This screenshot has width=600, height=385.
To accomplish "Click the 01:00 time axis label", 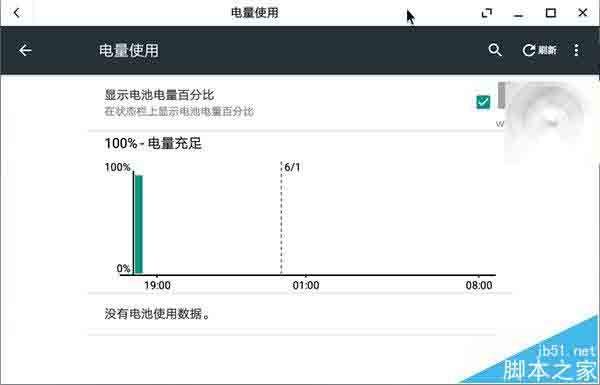I will click(306, 285).
